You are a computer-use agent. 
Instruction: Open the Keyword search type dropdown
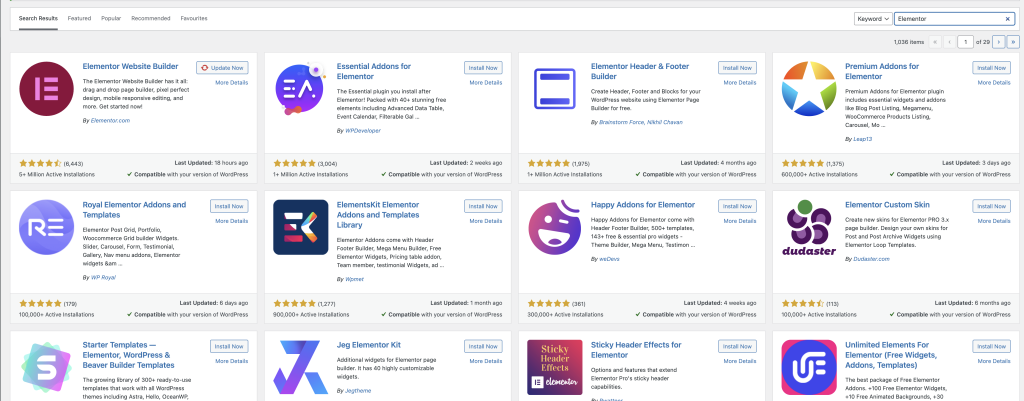872,18
